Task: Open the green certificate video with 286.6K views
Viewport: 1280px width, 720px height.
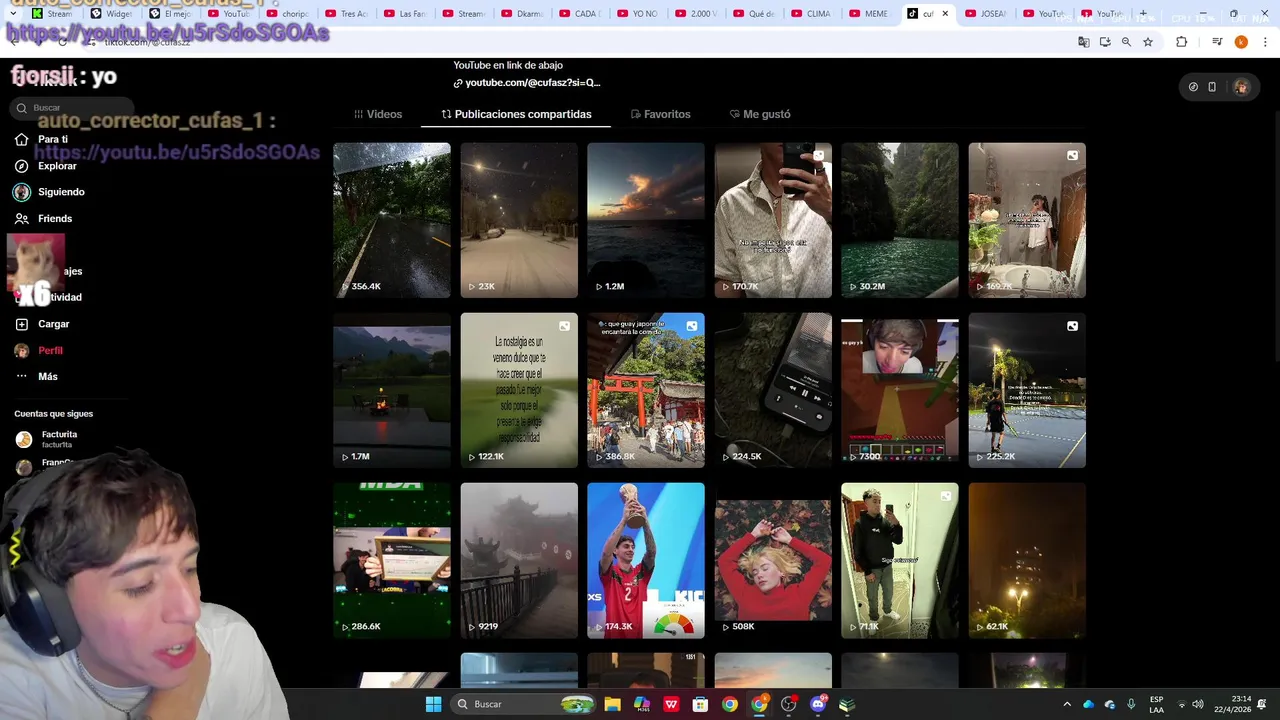Action: [392, 560]
